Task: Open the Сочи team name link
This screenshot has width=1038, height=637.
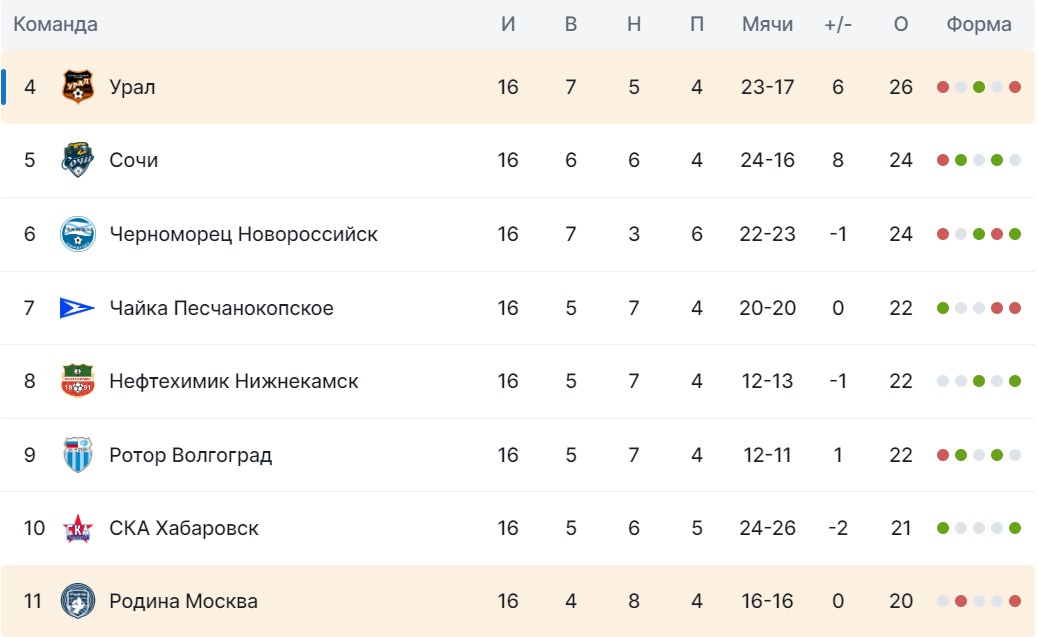Action: tap(134, 160)
